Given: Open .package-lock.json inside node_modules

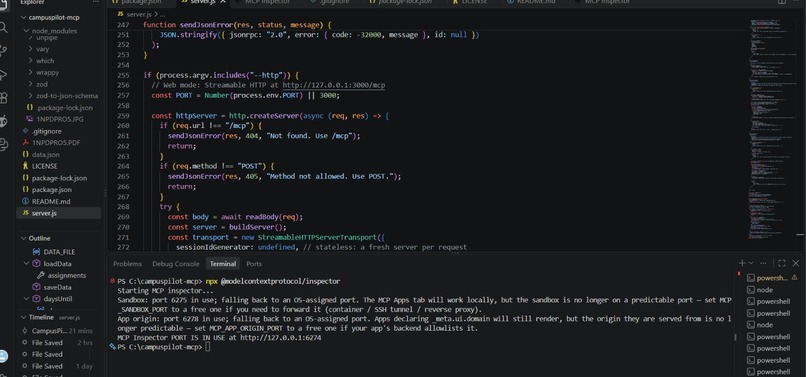Looking at the screenshot, I should point(64,107).
